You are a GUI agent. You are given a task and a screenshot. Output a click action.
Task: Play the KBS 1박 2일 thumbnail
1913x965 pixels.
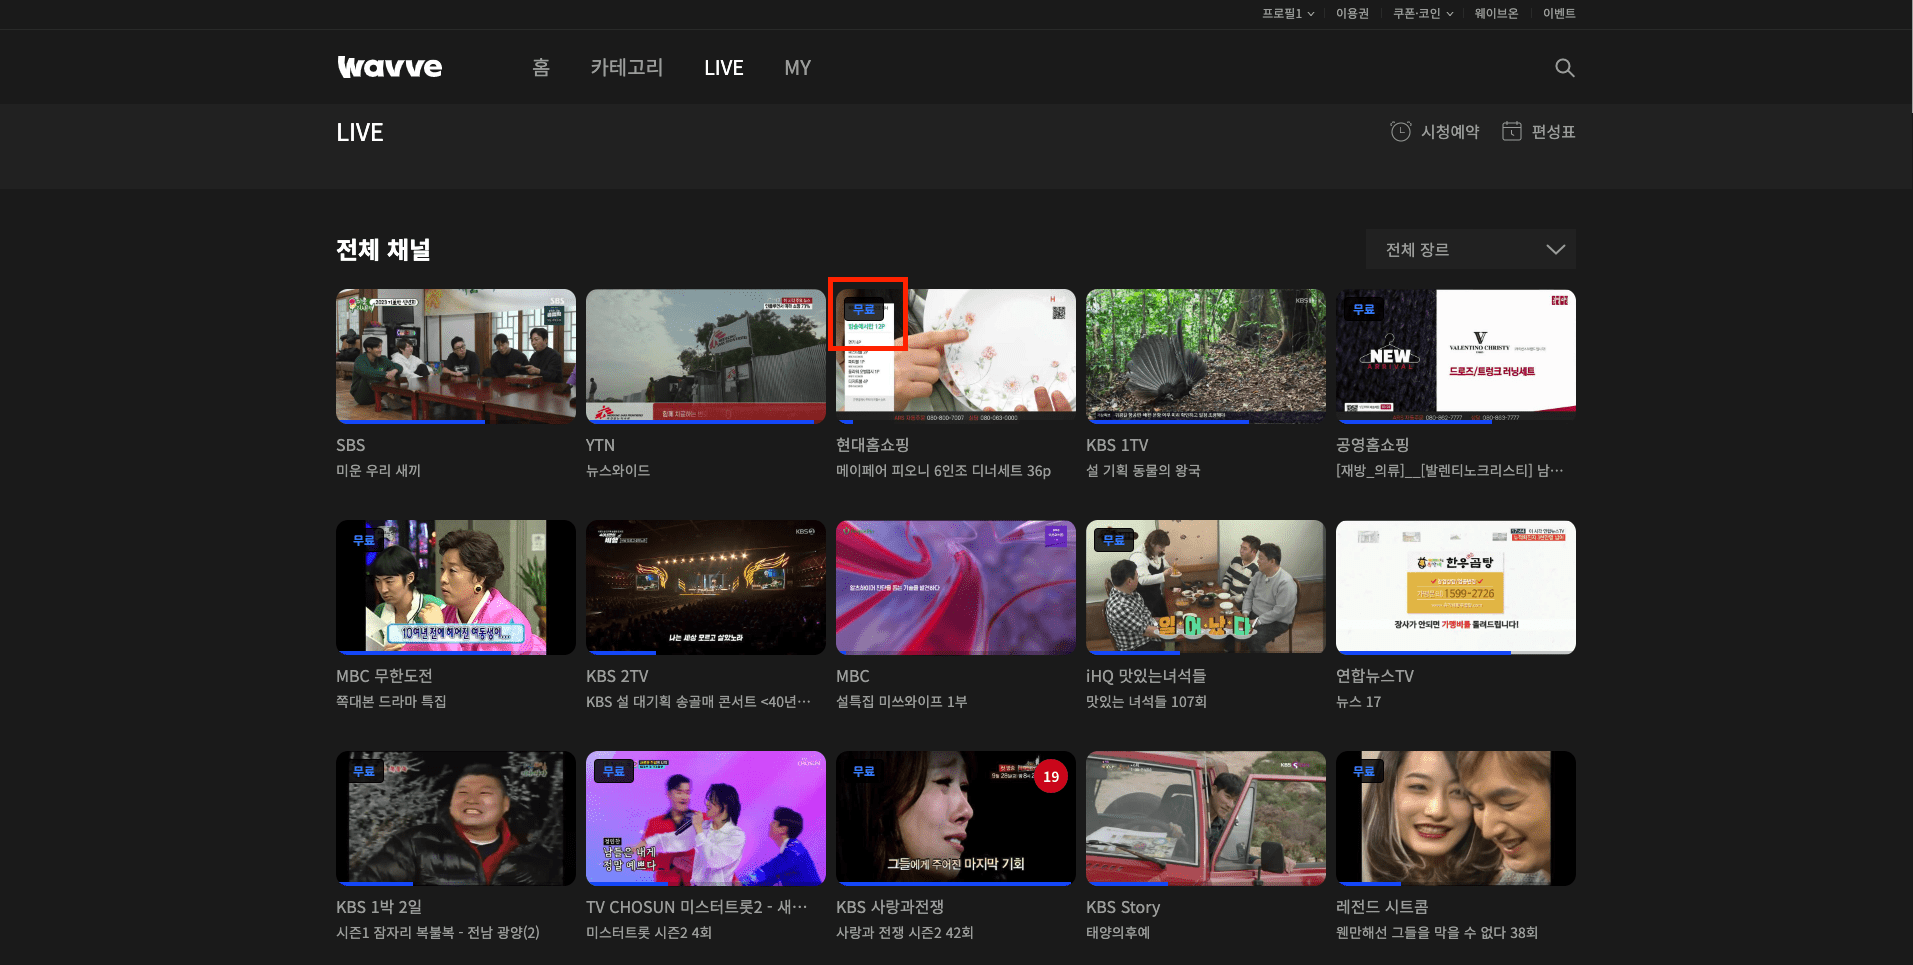[456, 818]
